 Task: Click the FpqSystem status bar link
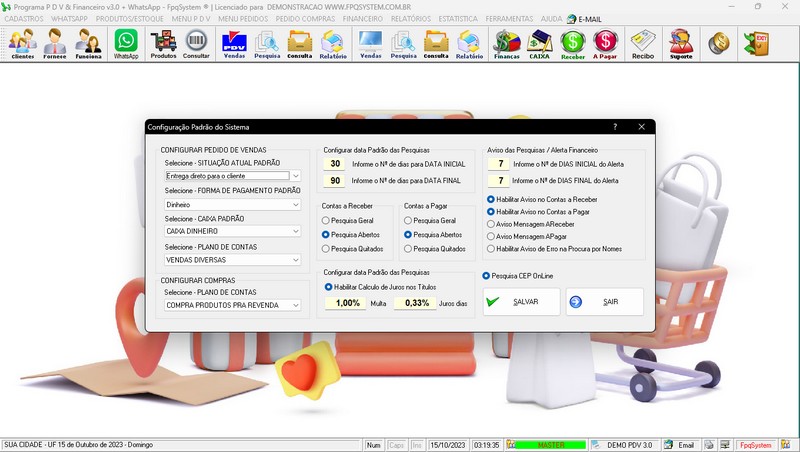[x=756, y=445]
